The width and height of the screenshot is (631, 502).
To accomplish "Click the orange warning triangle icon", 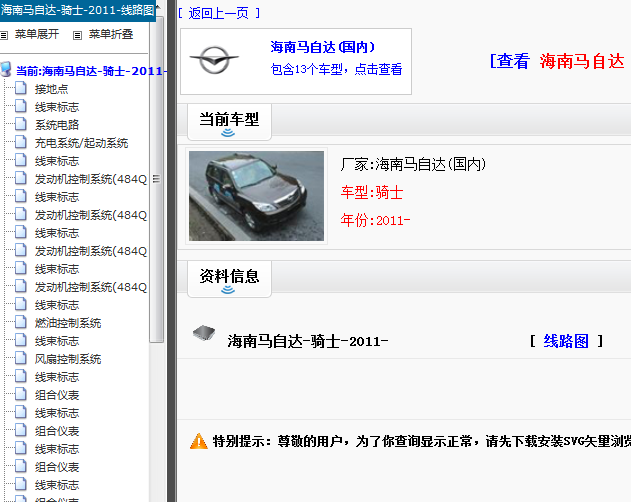I will coord(199,441).
